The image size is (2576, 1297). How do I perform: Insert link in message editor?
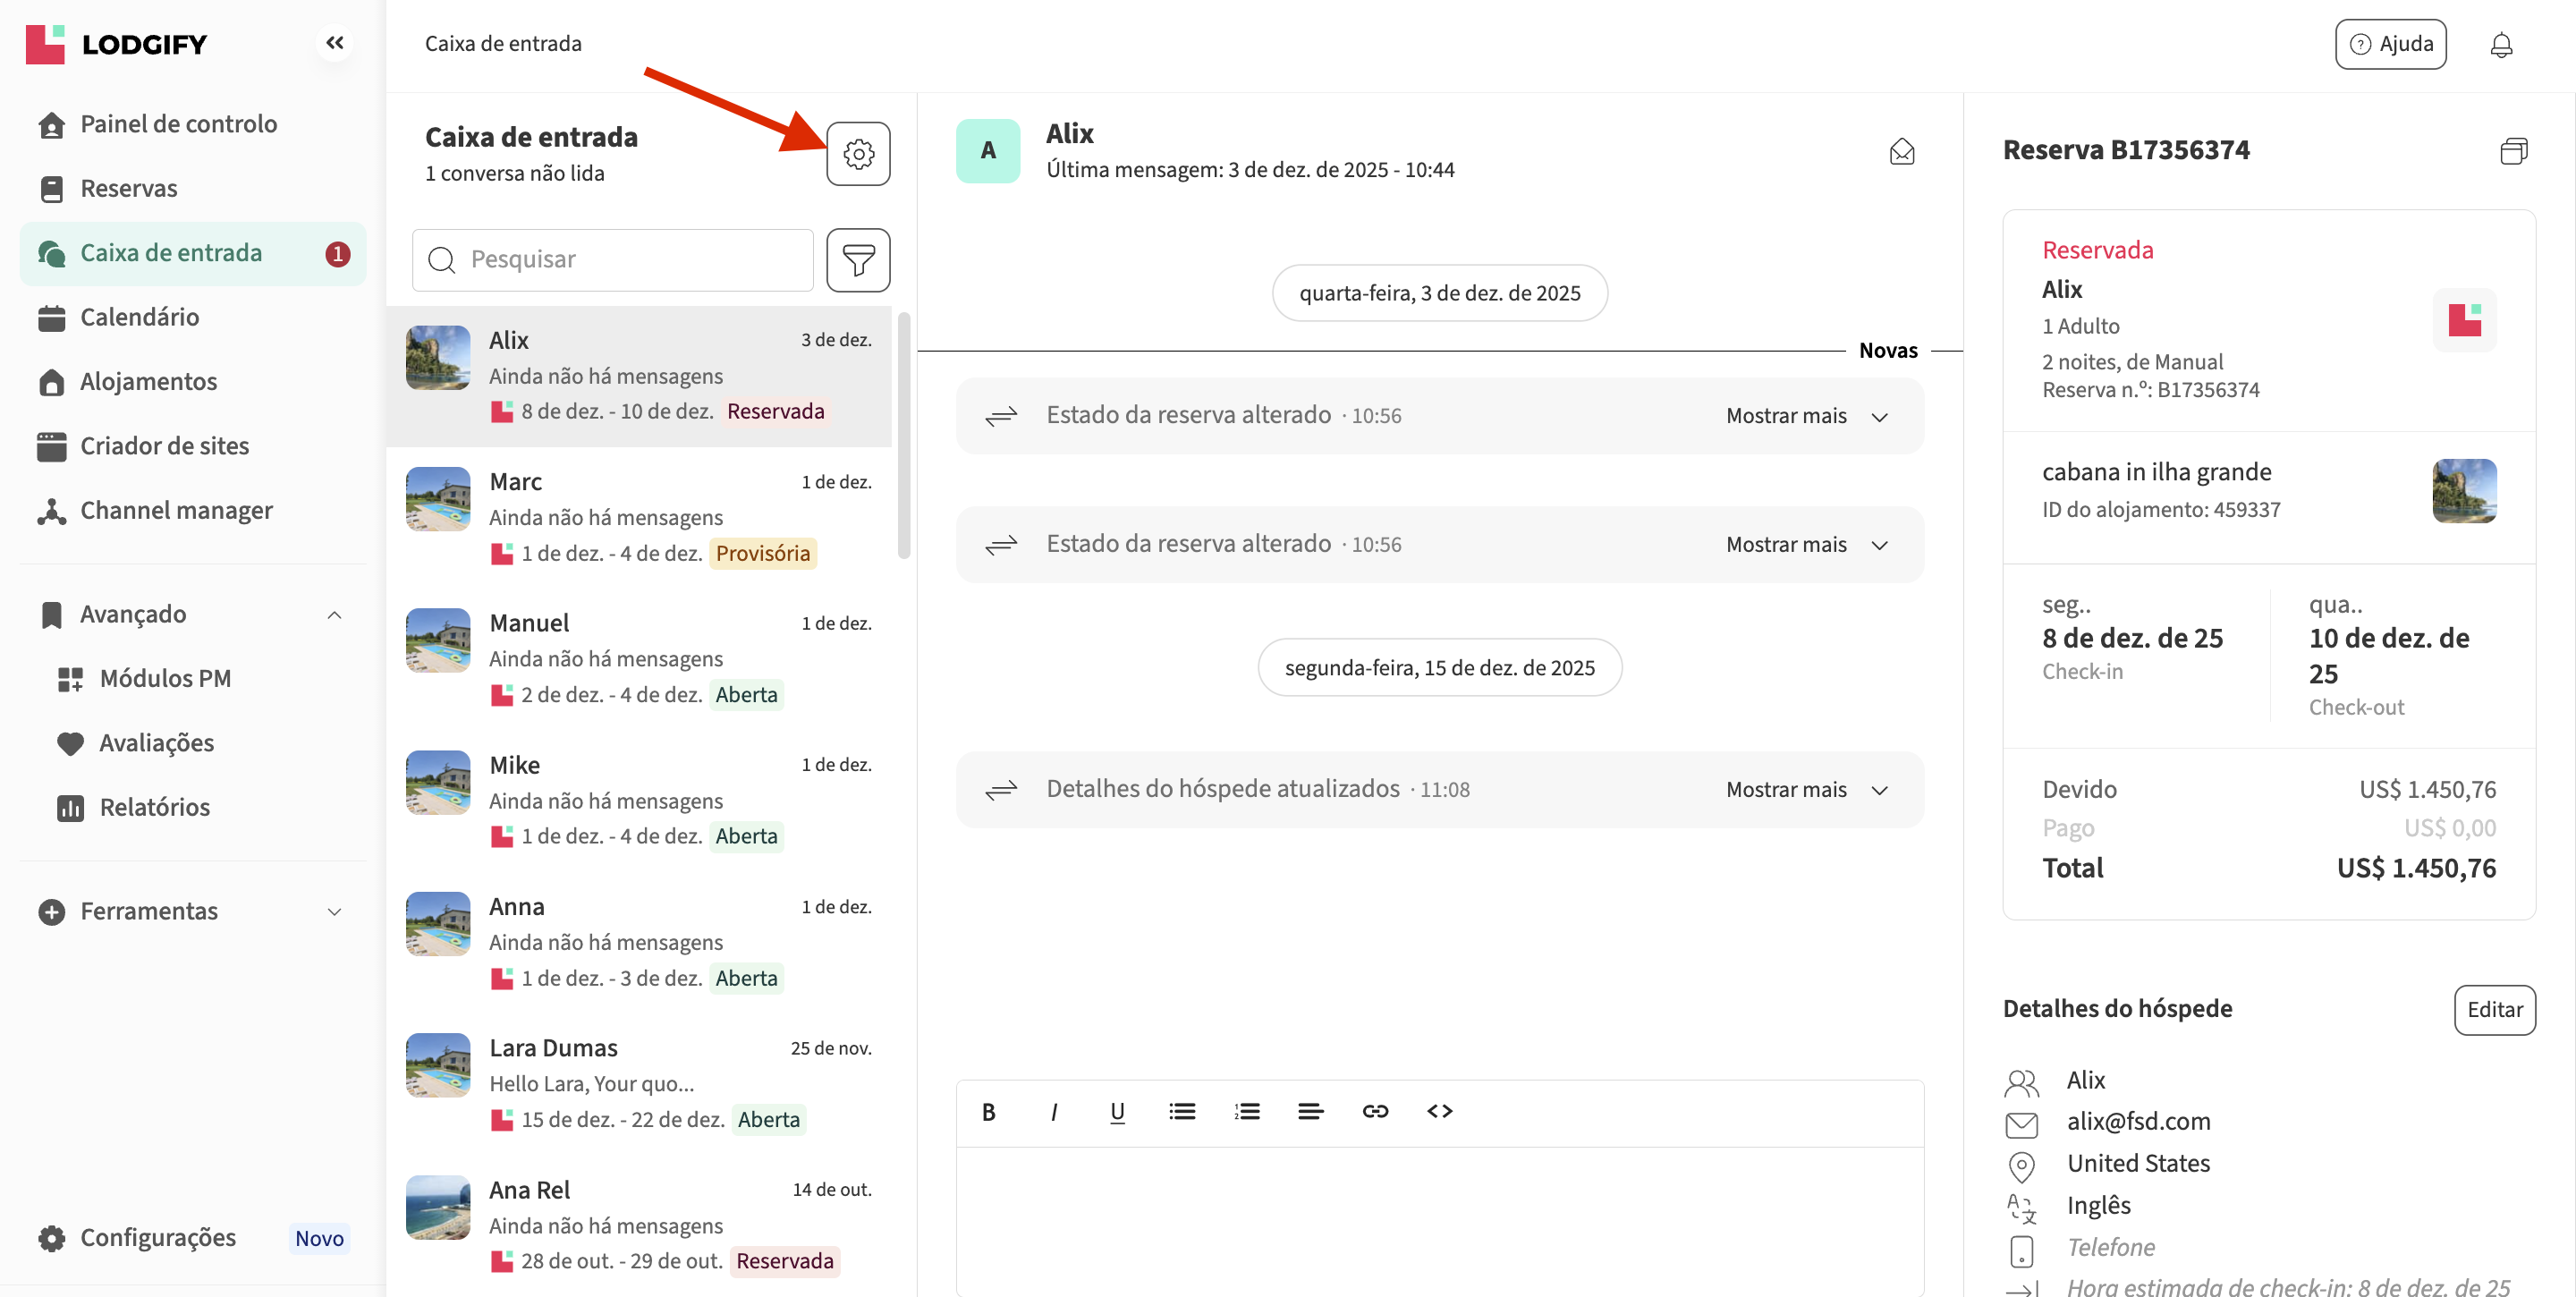pyautogui.click(x=1375, y=1111)
